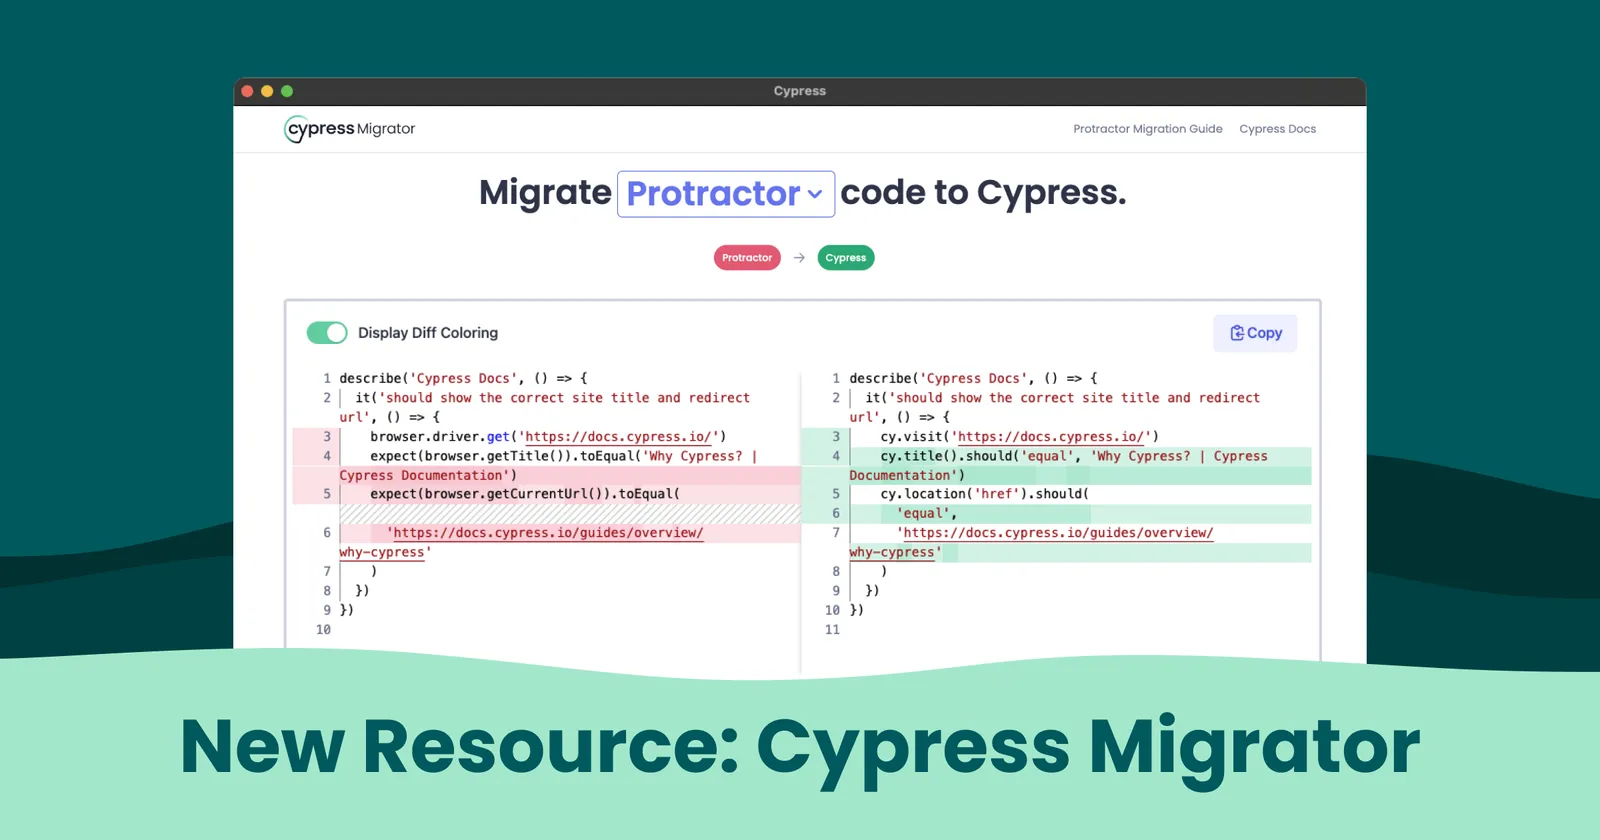Click the 'equal', line in right editor

point(926,514)
